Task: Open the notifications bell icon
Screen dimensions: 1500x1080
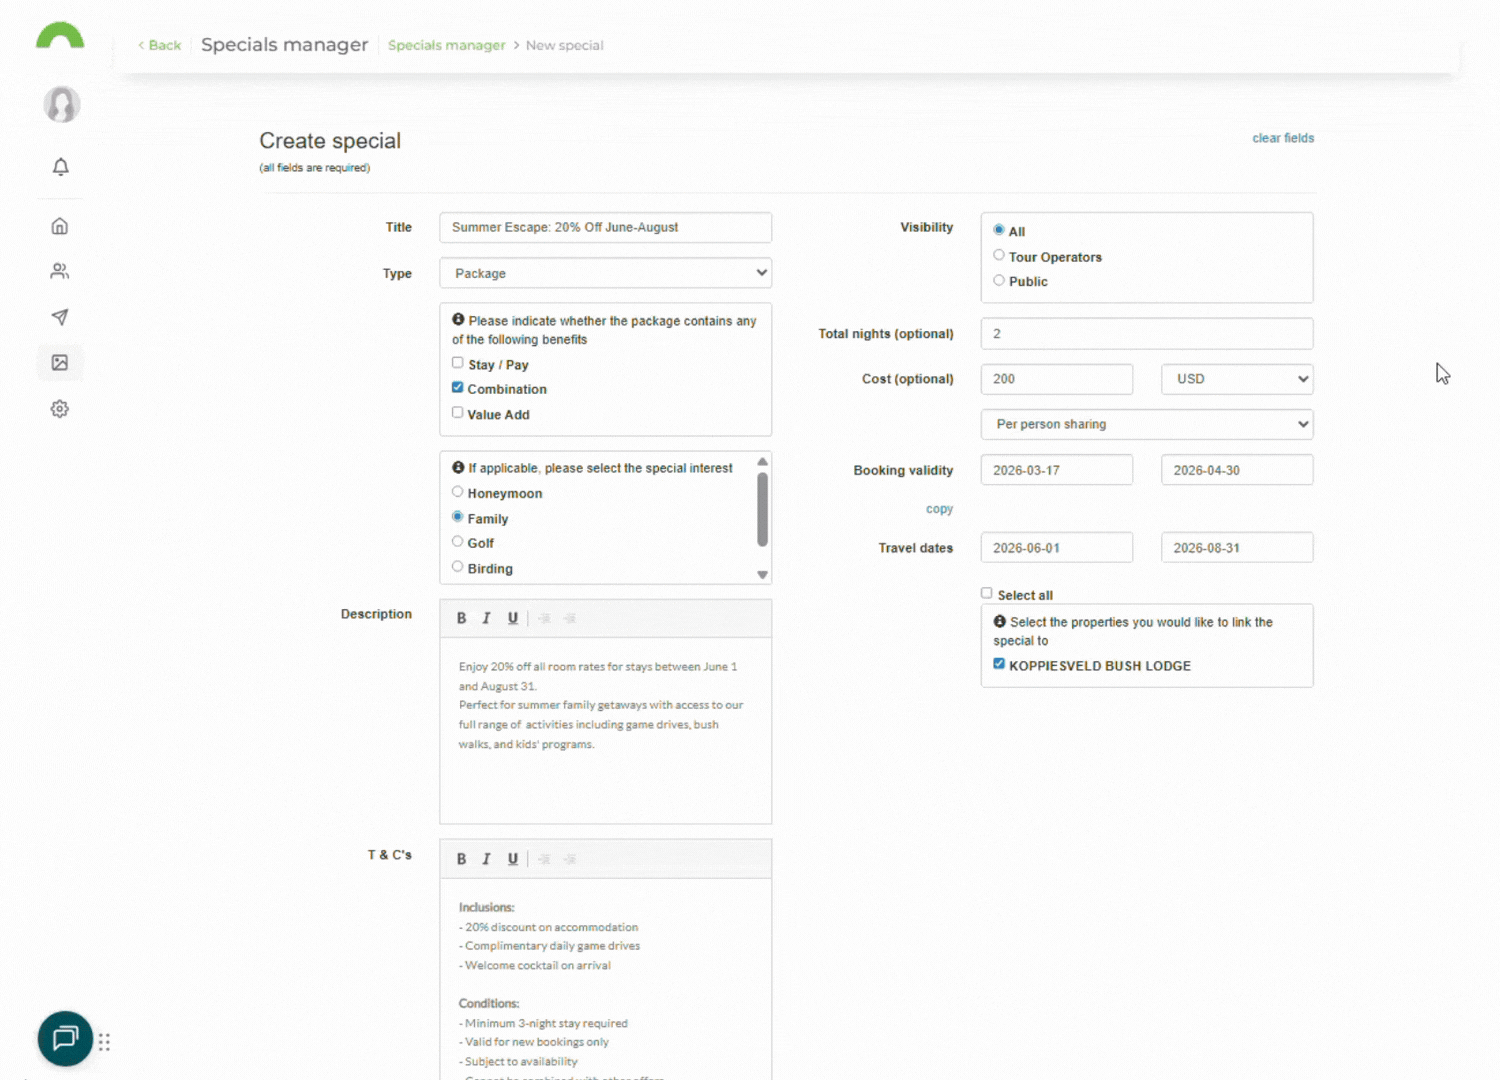Action: (60, 167)
